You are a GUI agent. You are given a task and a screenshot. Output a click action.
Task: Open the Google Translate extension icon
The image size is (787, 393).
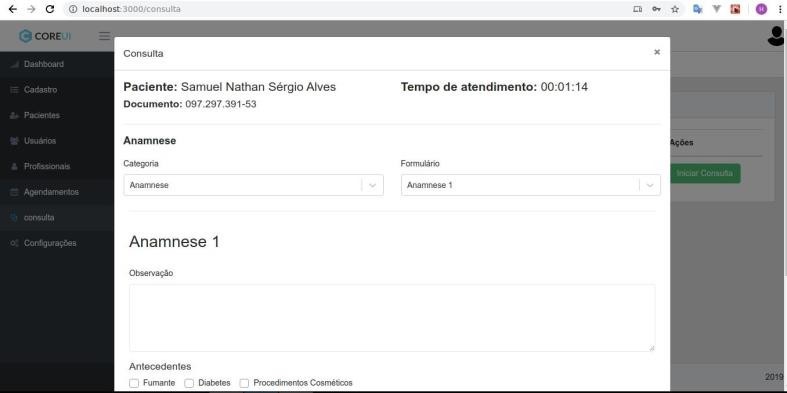point(698,9)
